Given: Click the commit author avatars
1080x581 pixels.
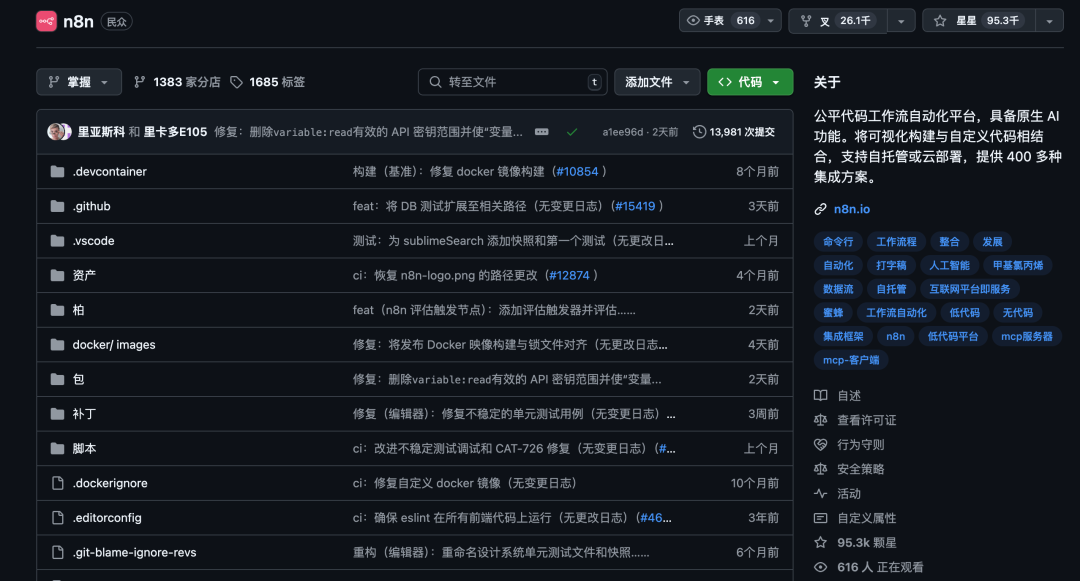Looking at the screenshot, I should click(59, 131).
